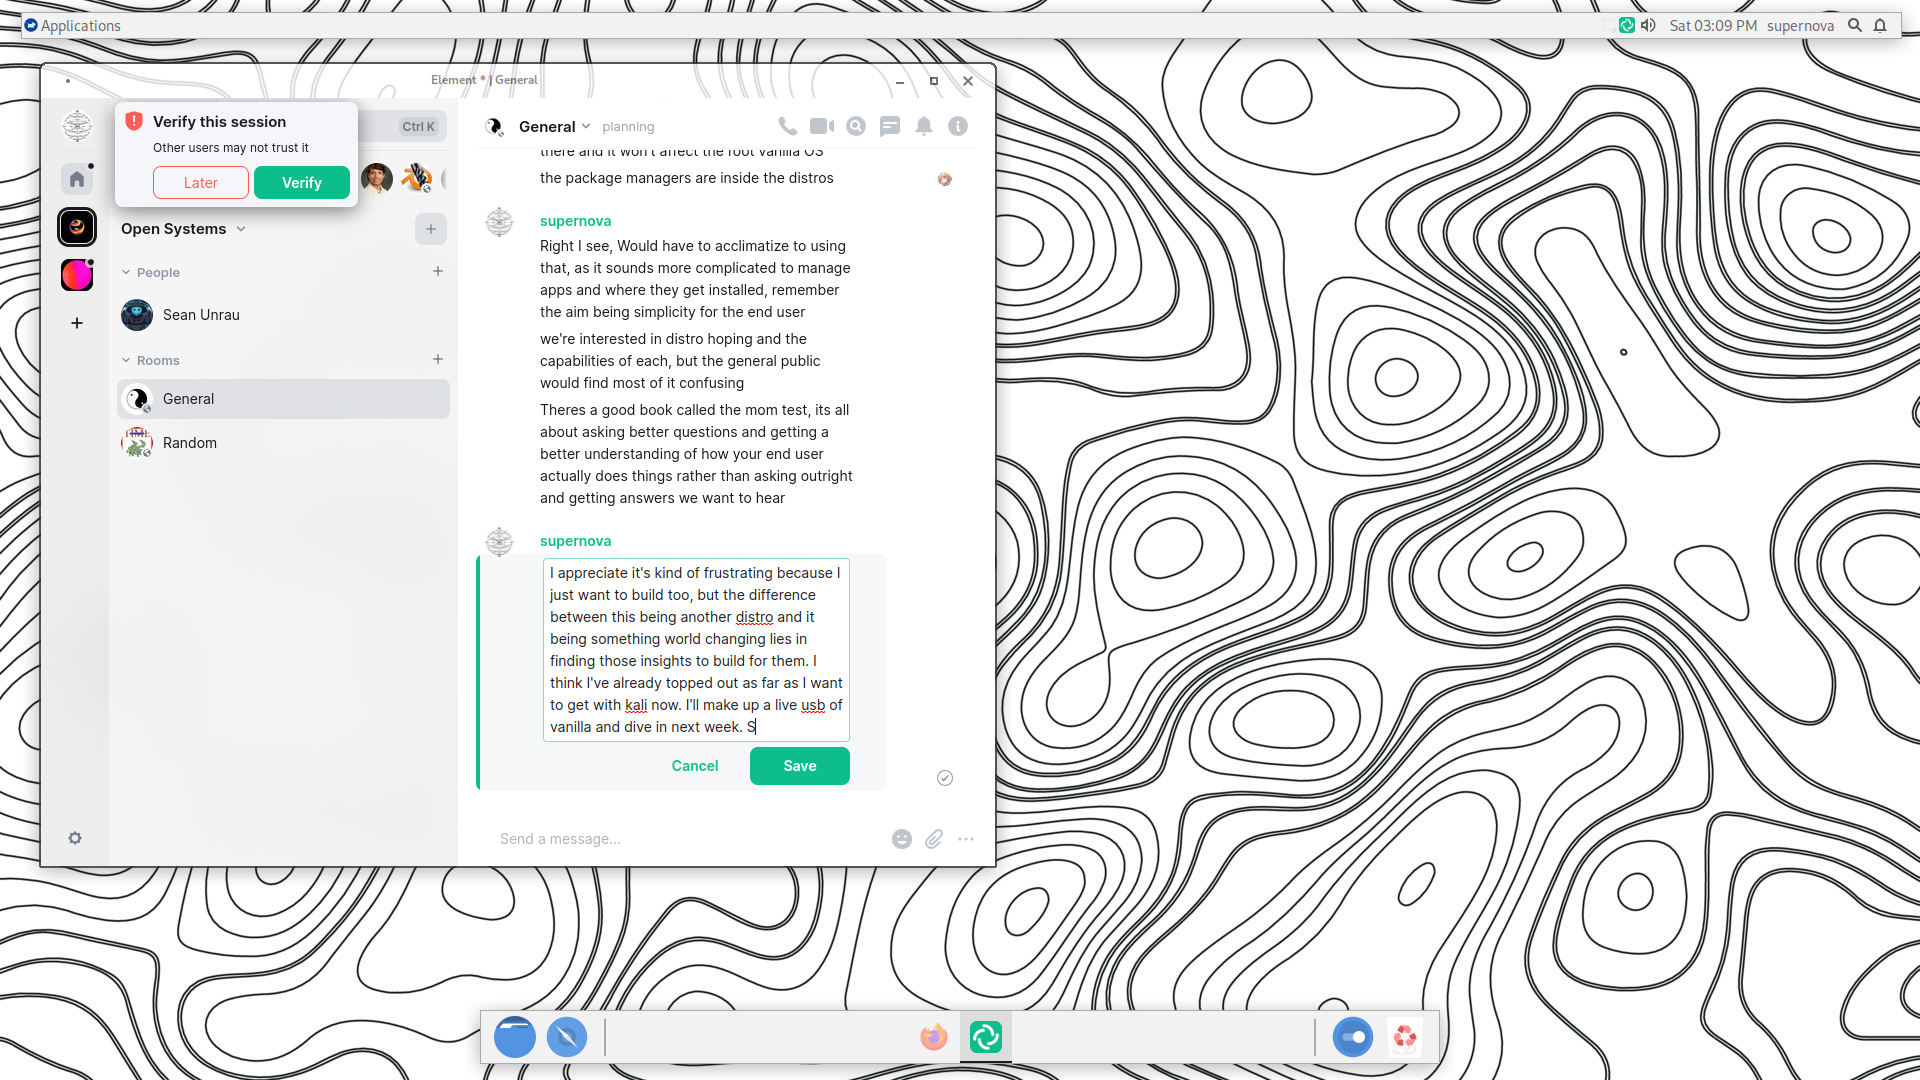Click Verify on session prompt
Viewport: 1920px width, 1080px height.
point(301,183)
